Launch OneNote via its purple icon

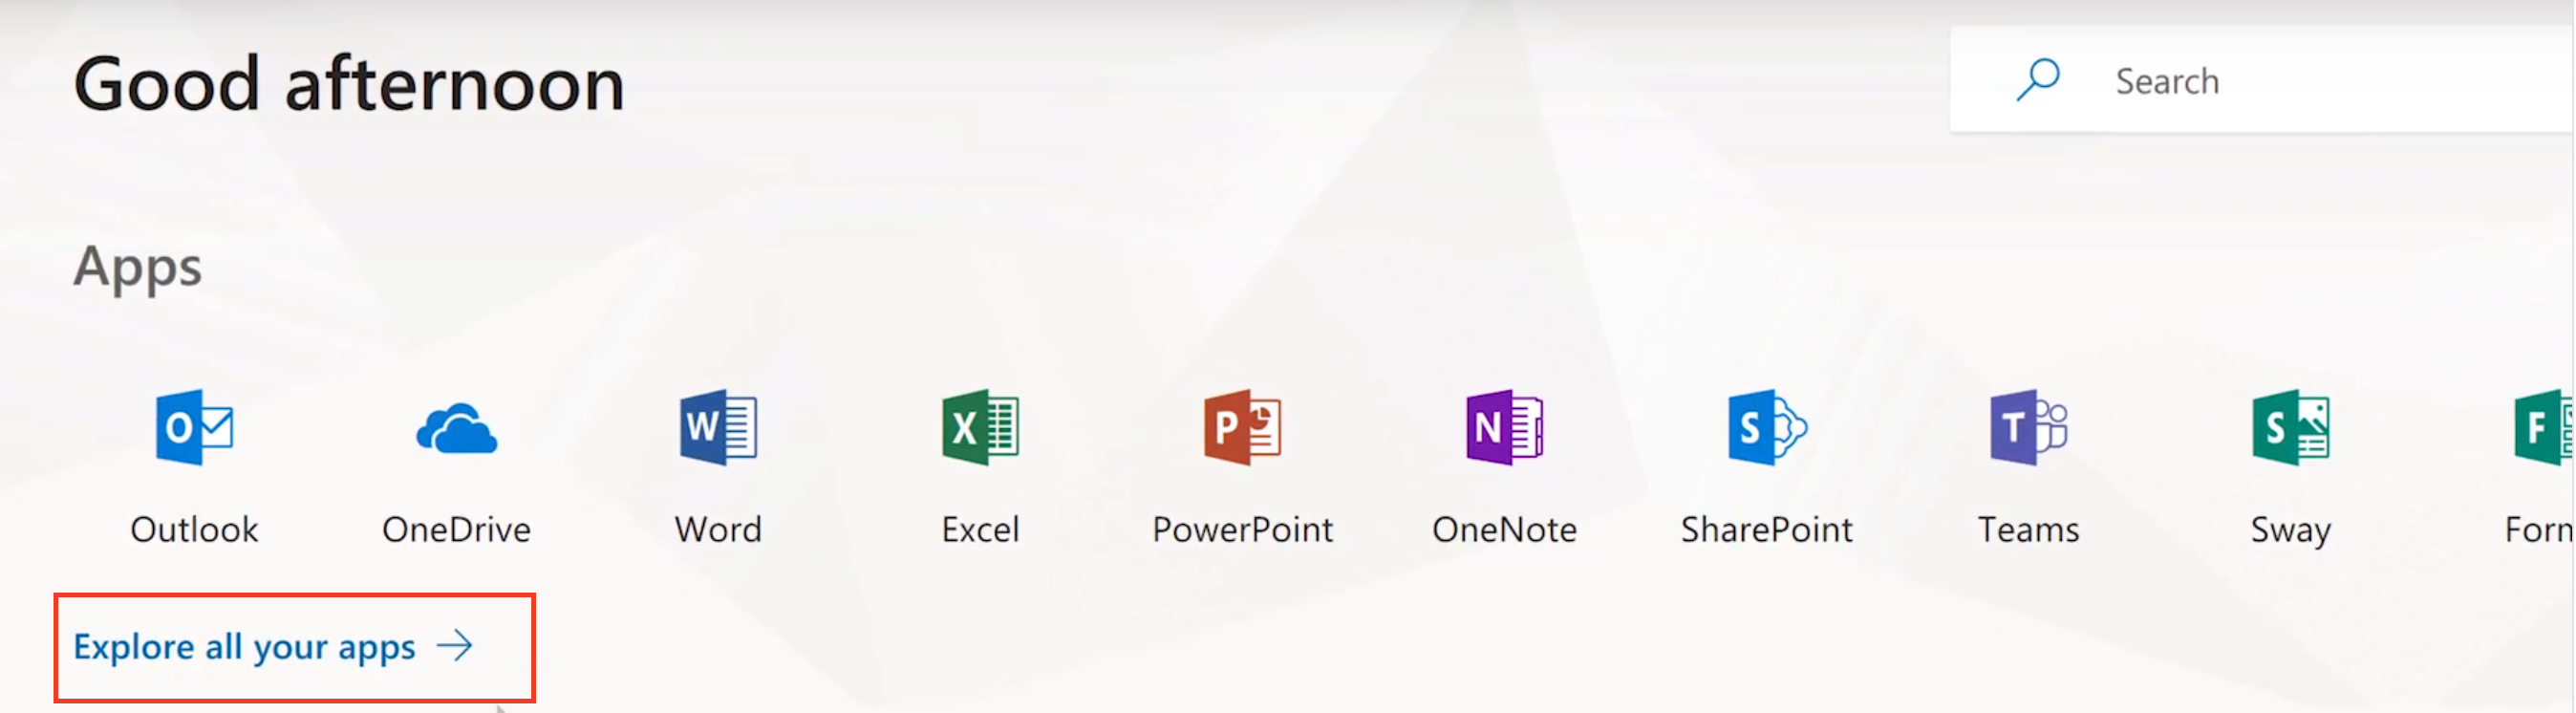pyautogui.click(x=1504, y=427)
